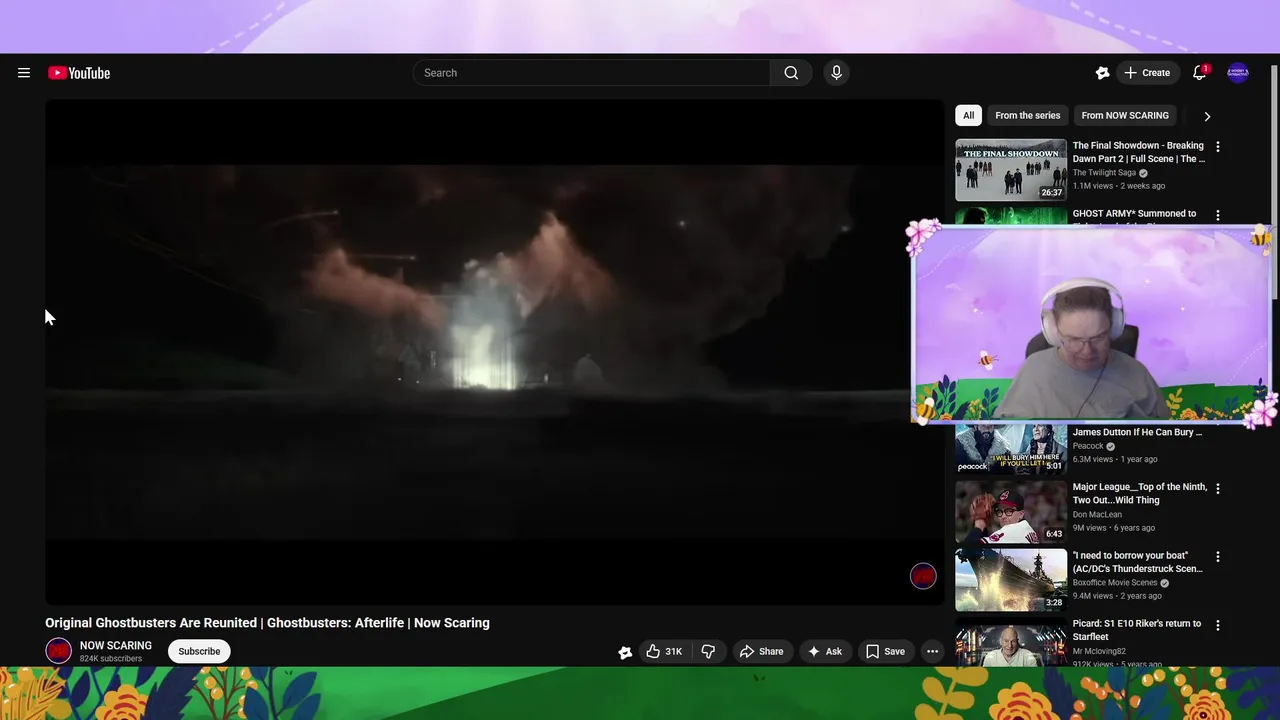This screenshot has height=720, width=1280.
Task: Open NOW SCARING channel avatar
Action: click(59, 651)
